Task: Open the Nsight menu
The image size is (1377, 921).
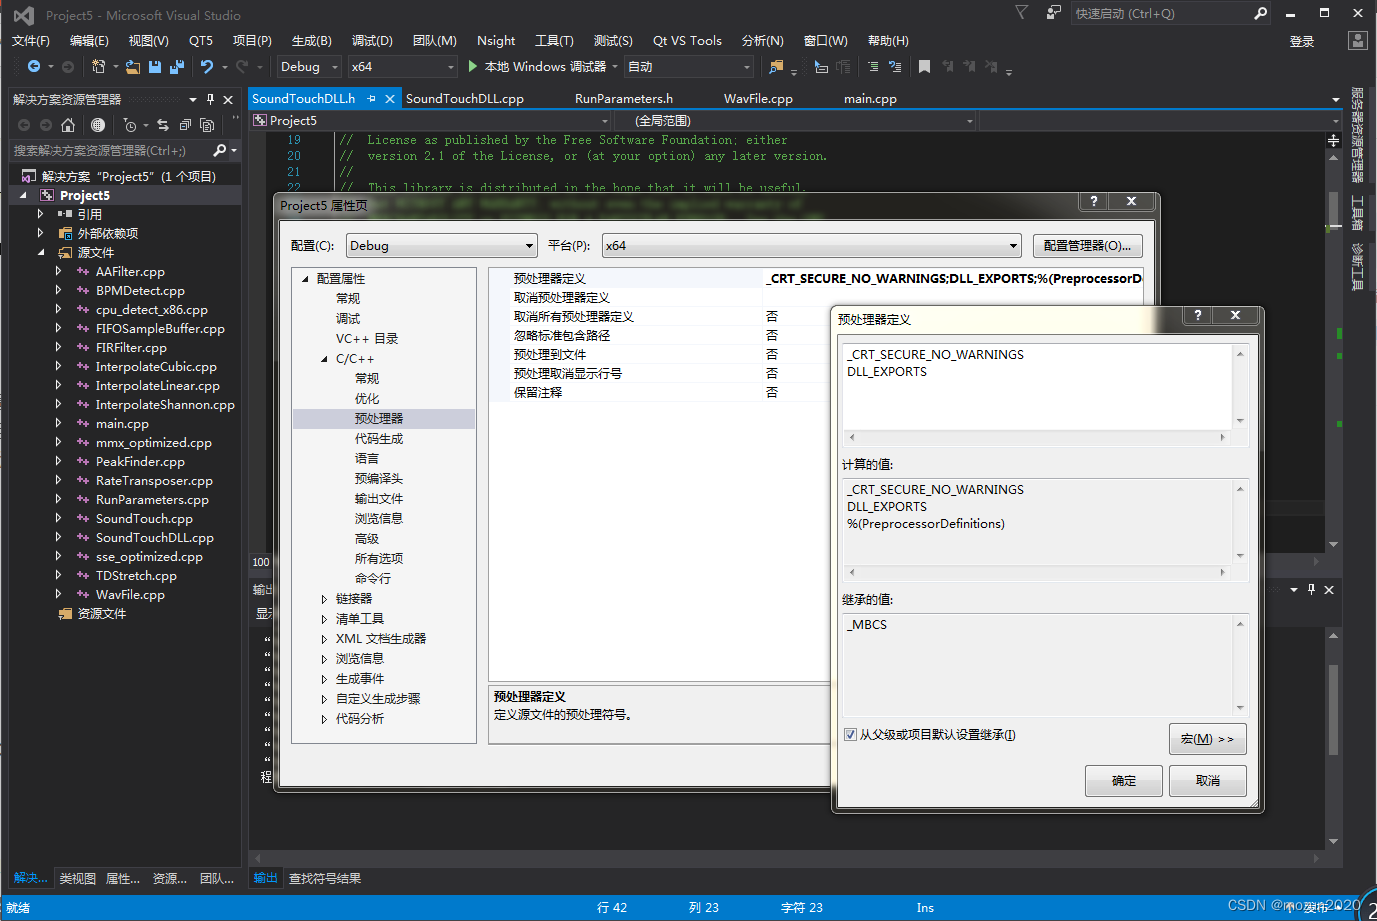Action: (x=496, y=41)
